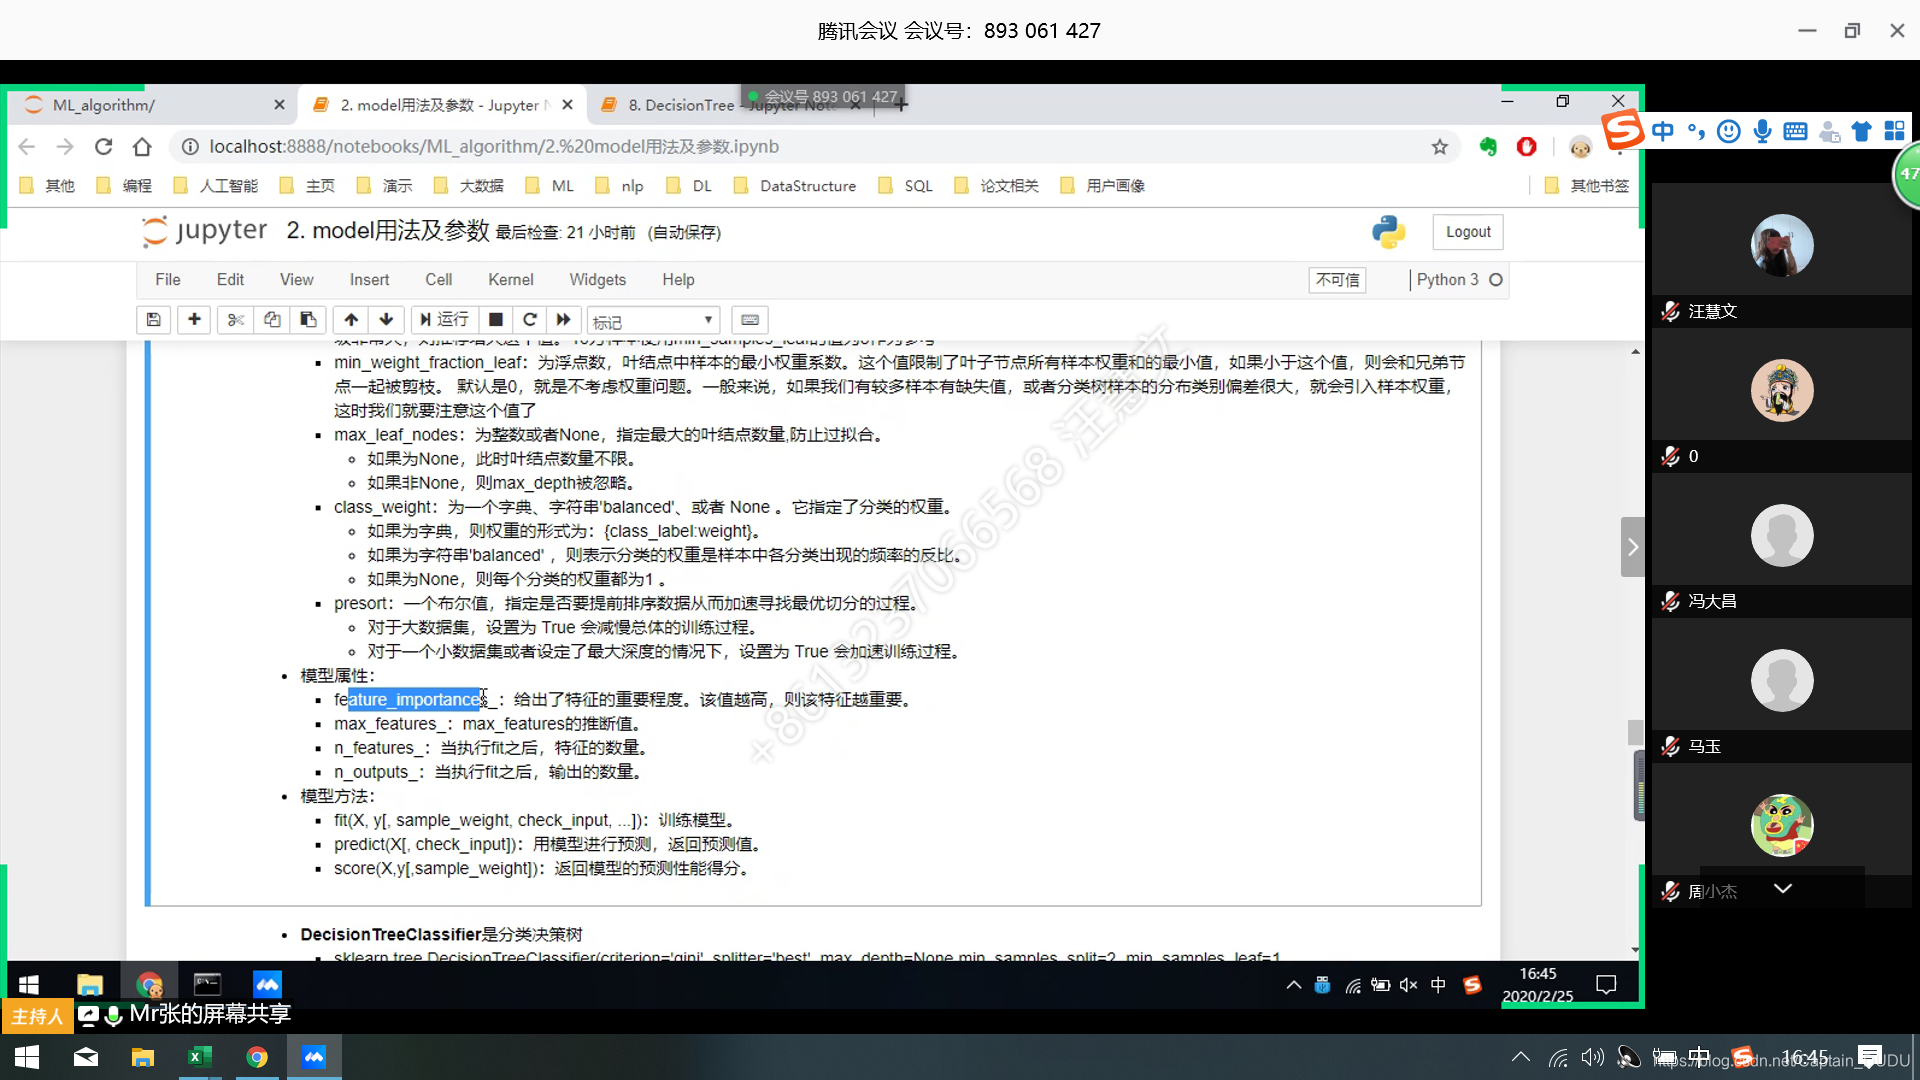Open Chrome from the Windows taskbar
Image resolution: width=1920 pixels, height=1080 pixels.
click(x=257, y=1057)
